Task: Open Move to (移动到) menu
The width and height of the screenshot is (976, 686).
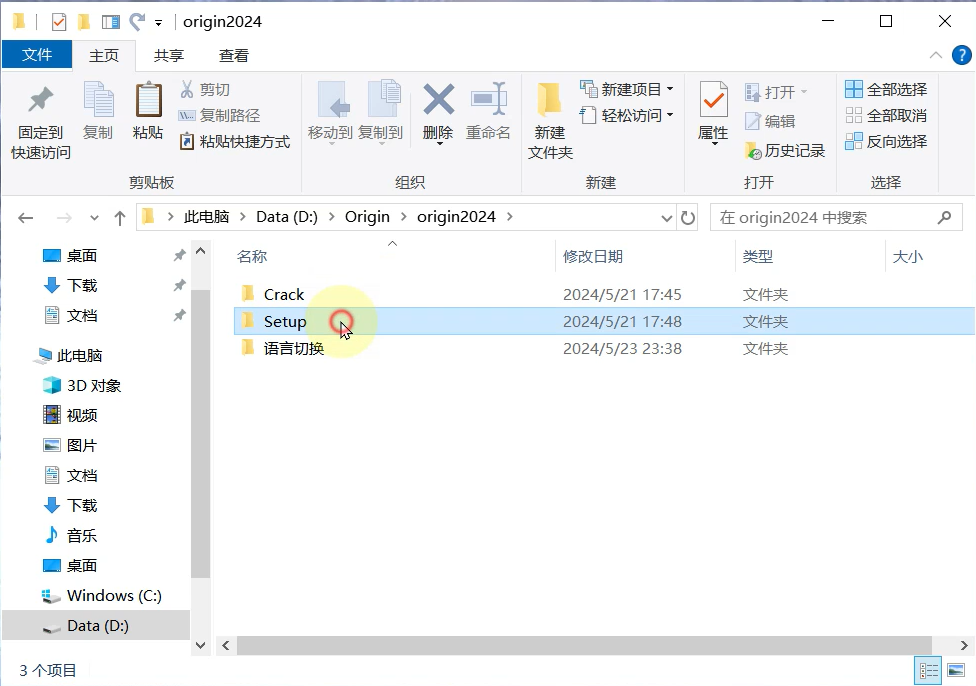Action: click(x=331, y=113)
